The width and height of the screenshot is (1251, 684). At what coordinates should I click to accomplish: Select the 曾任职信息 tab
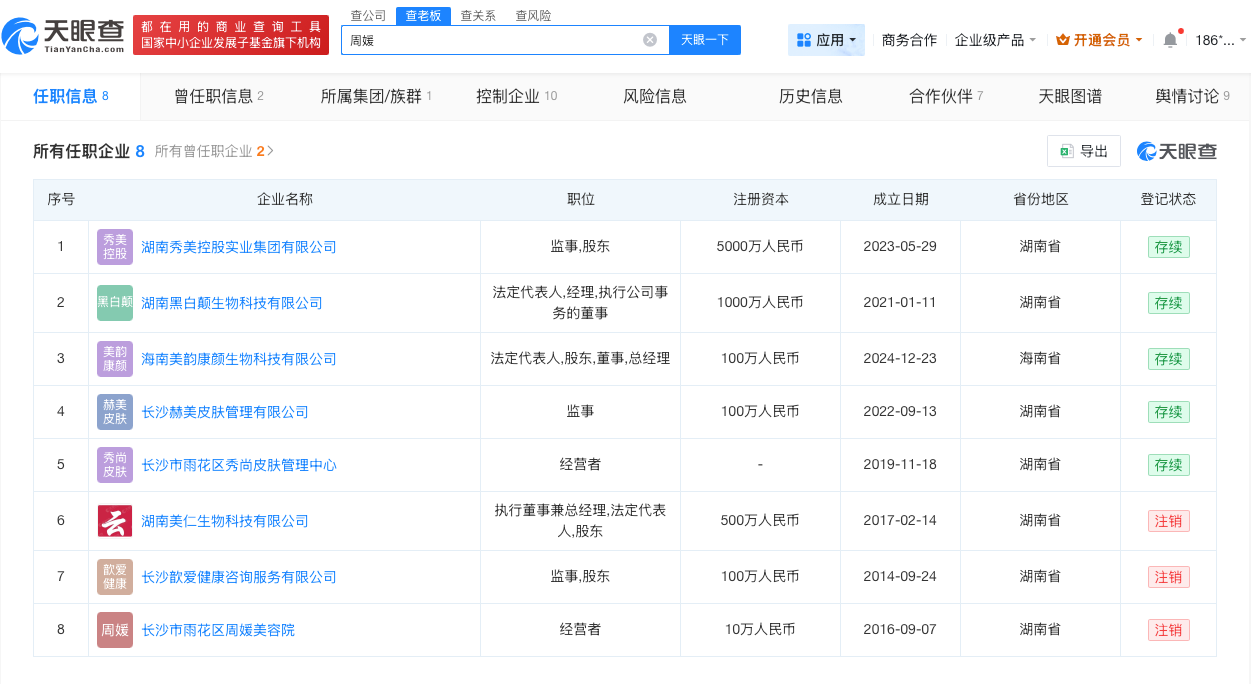(x=216, y=96)
